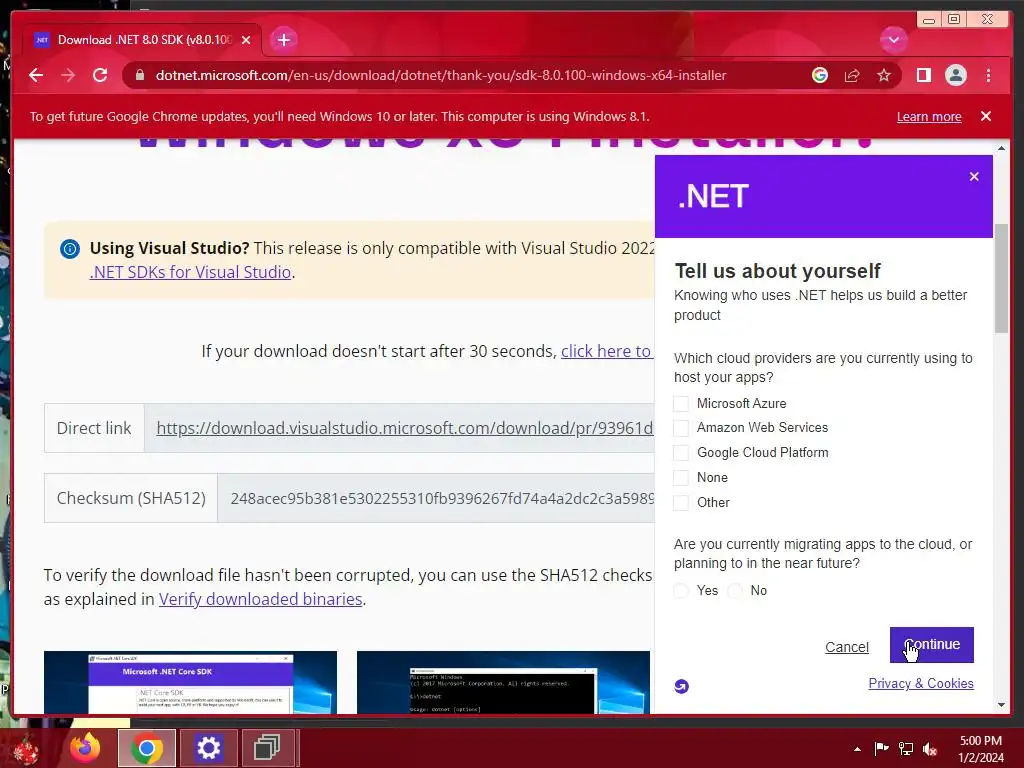Reload the page with the refresh icon
The width and height of the screenshot is (1024, 768).
click(100, 75)
